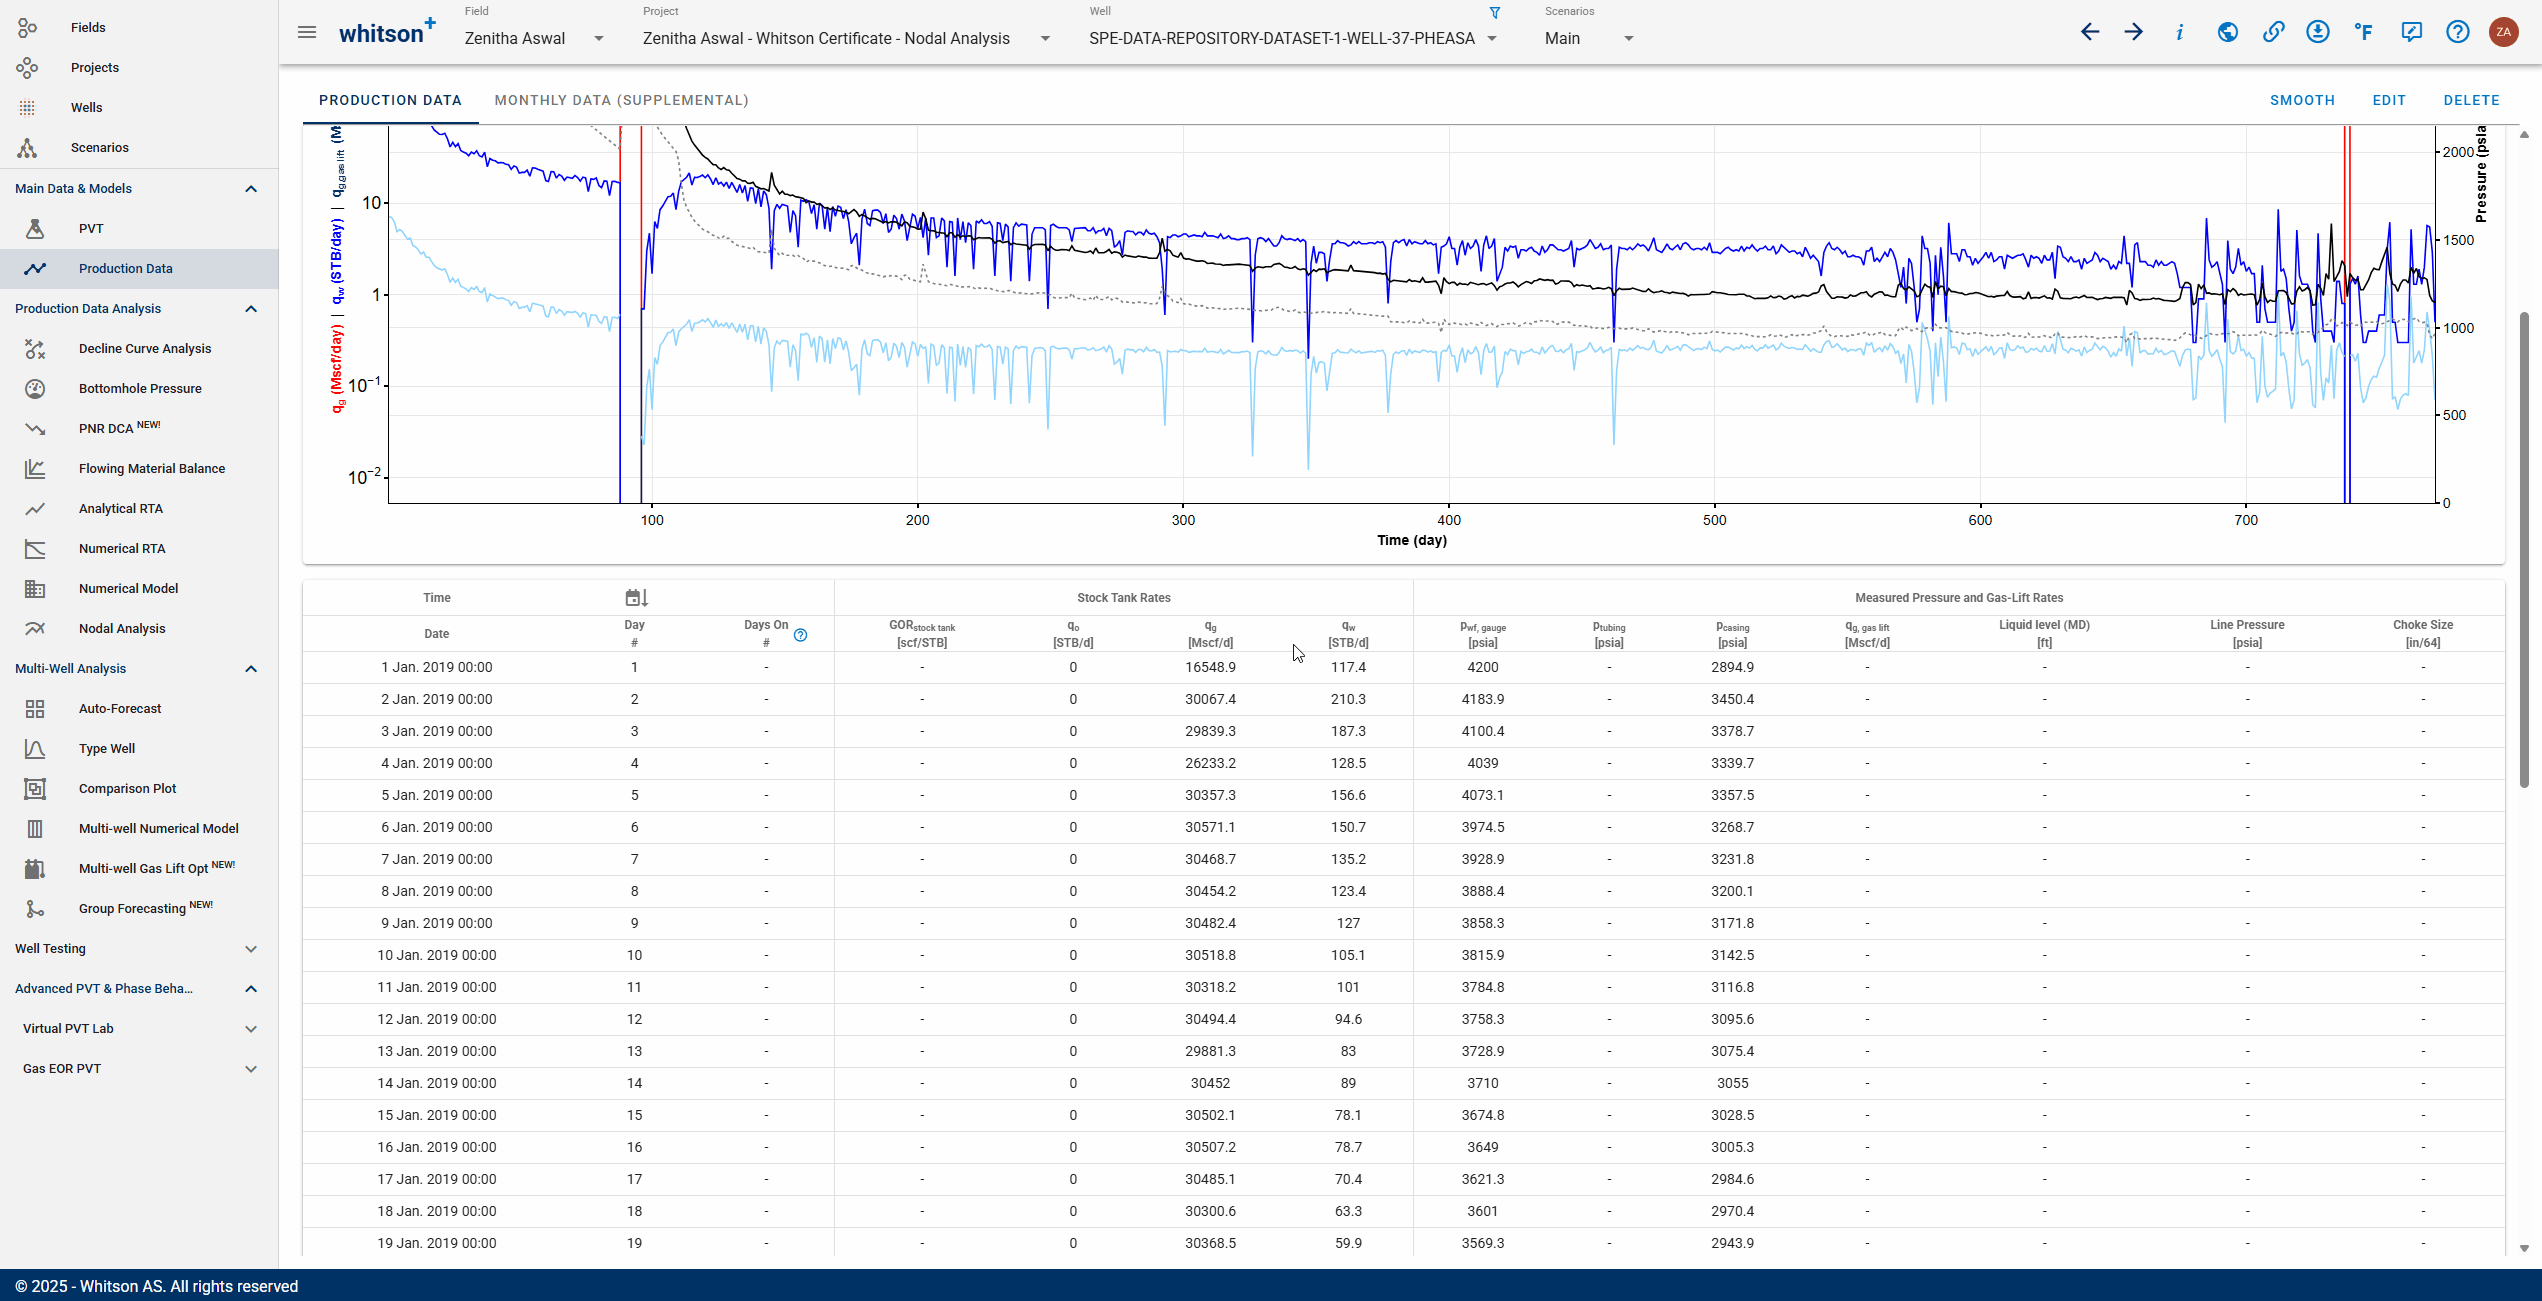
Task: Click the scroll up arrow at top right
Action: 2524,134
